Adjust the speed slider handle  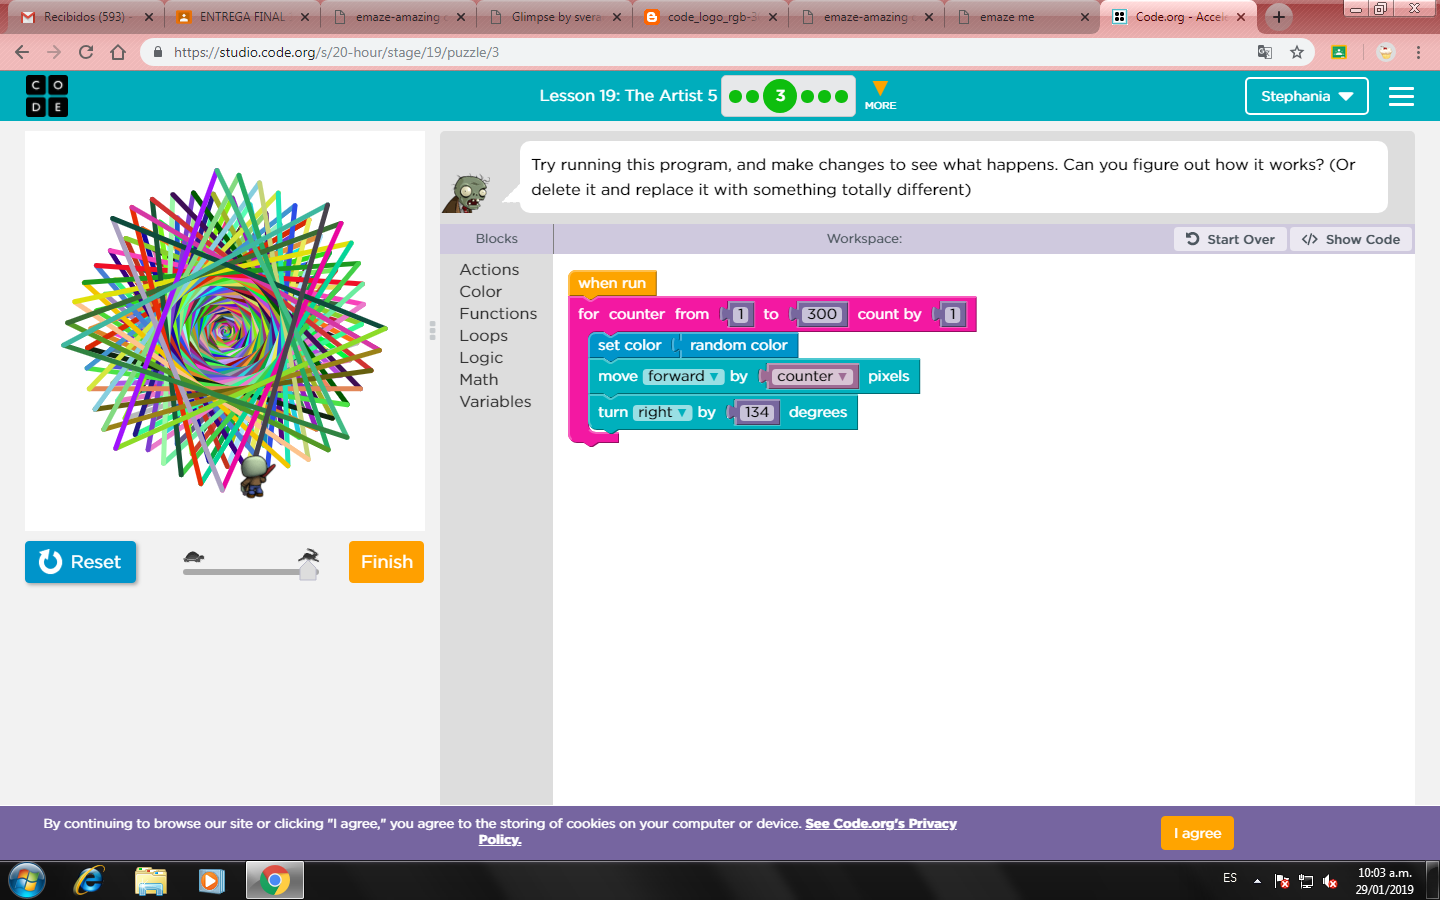click(309, 569)
